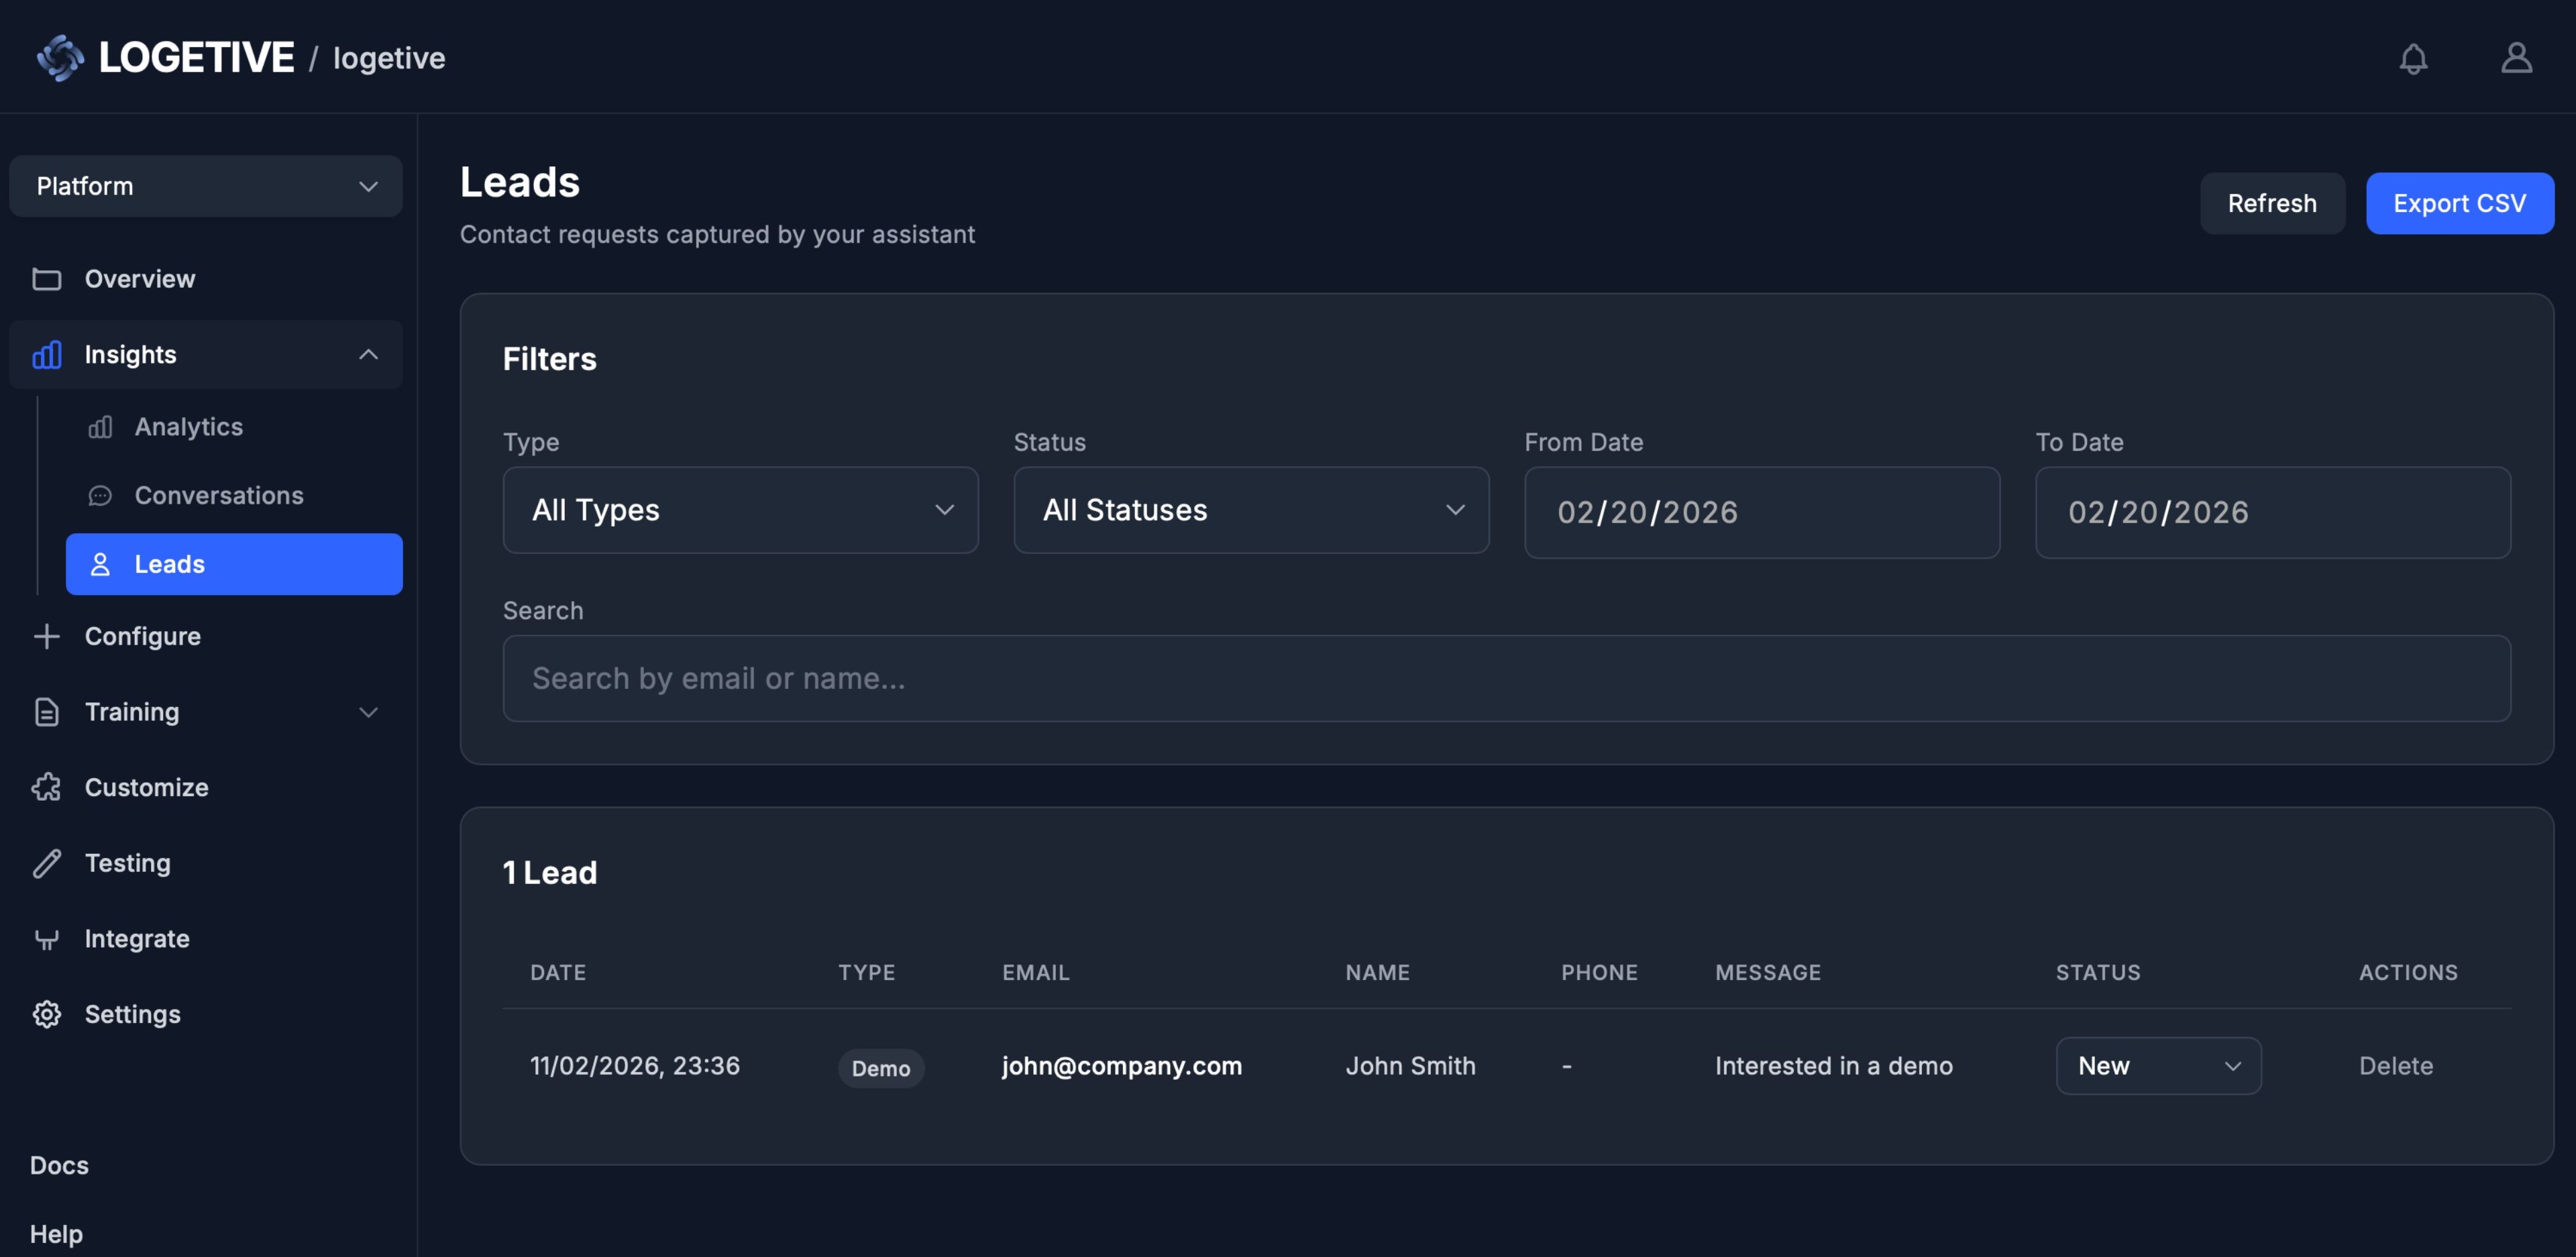Click the notification bell icon
The image size is (2576, 1257).
pos(2413,59)
